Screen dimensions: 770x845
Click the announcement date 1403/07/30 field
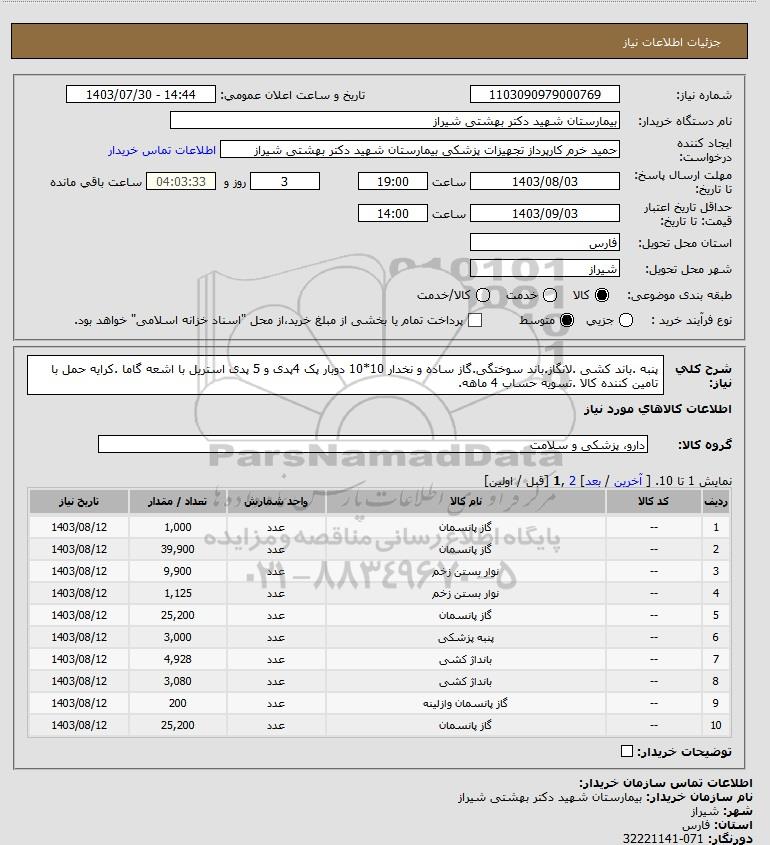141,94
